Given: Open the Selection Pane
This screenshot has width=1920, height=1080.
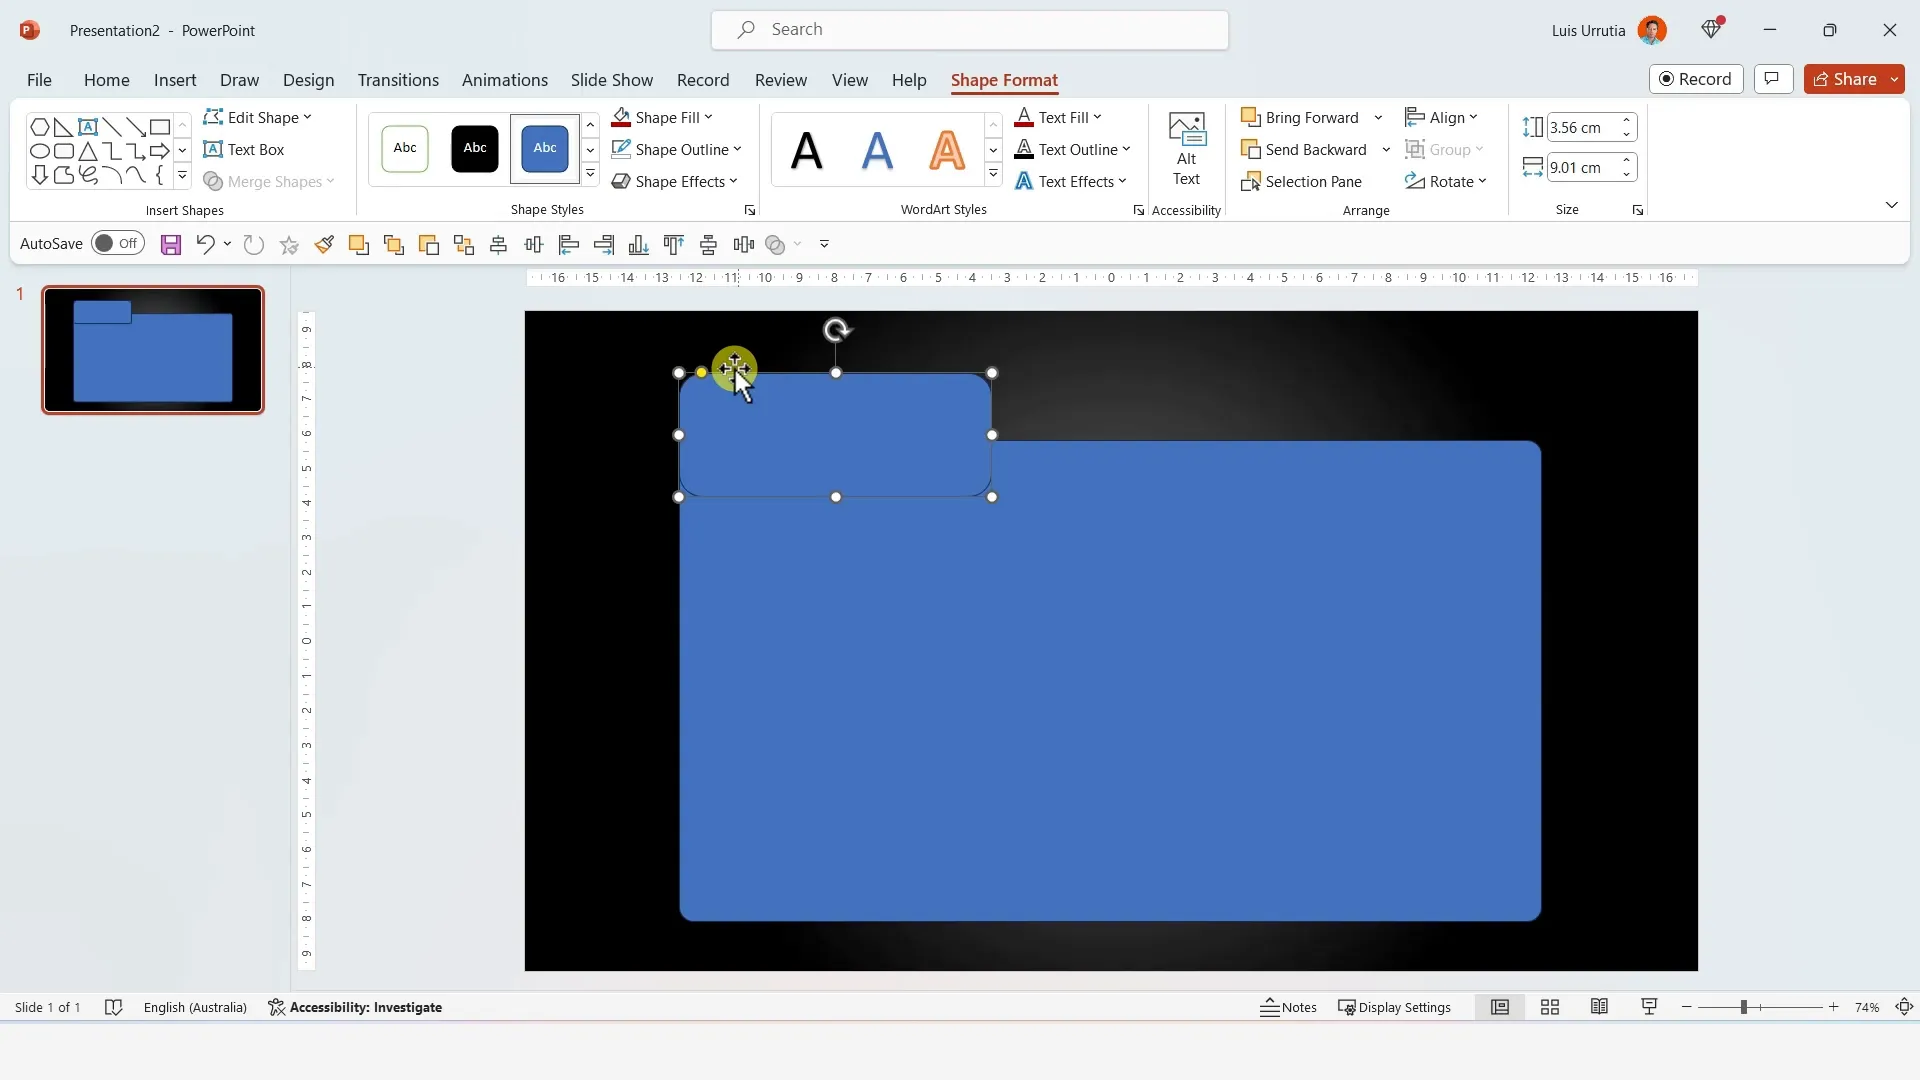Looking at the screenshot, I should pos(1301,182).
